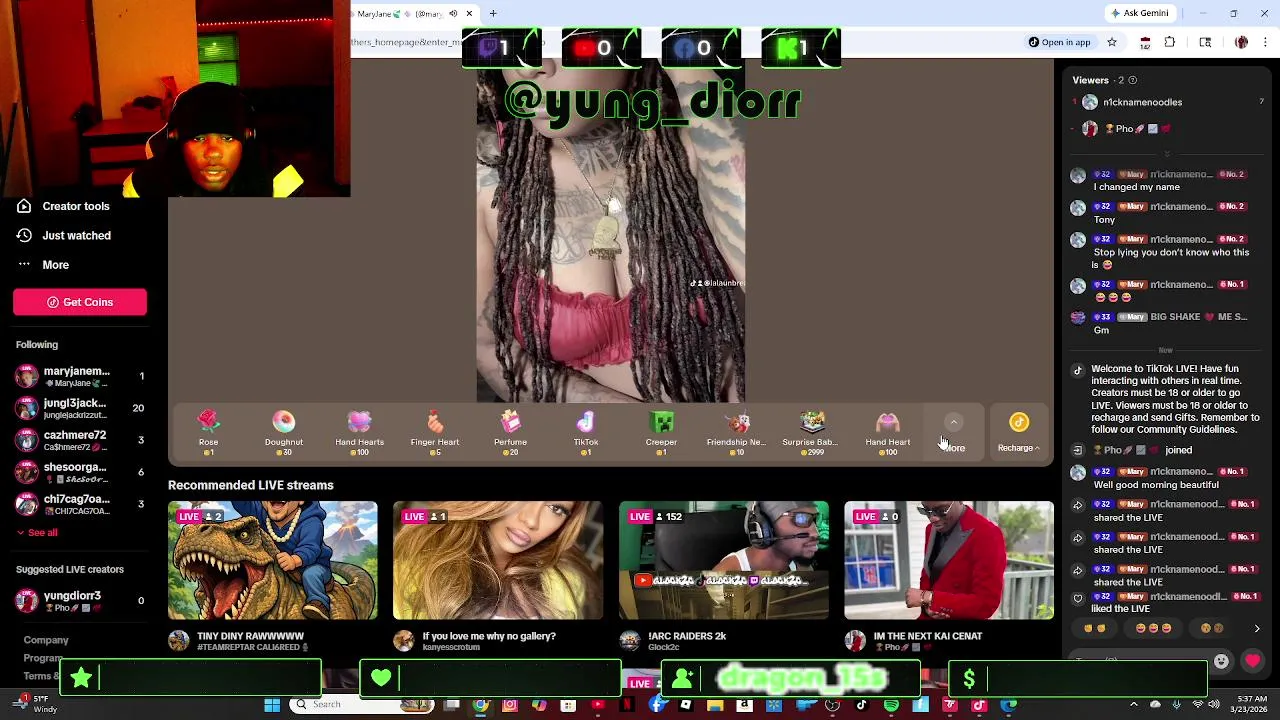1280x720 pixels.
Task: Open Spotify from the taskbar
Action: [x=891, y=705]
